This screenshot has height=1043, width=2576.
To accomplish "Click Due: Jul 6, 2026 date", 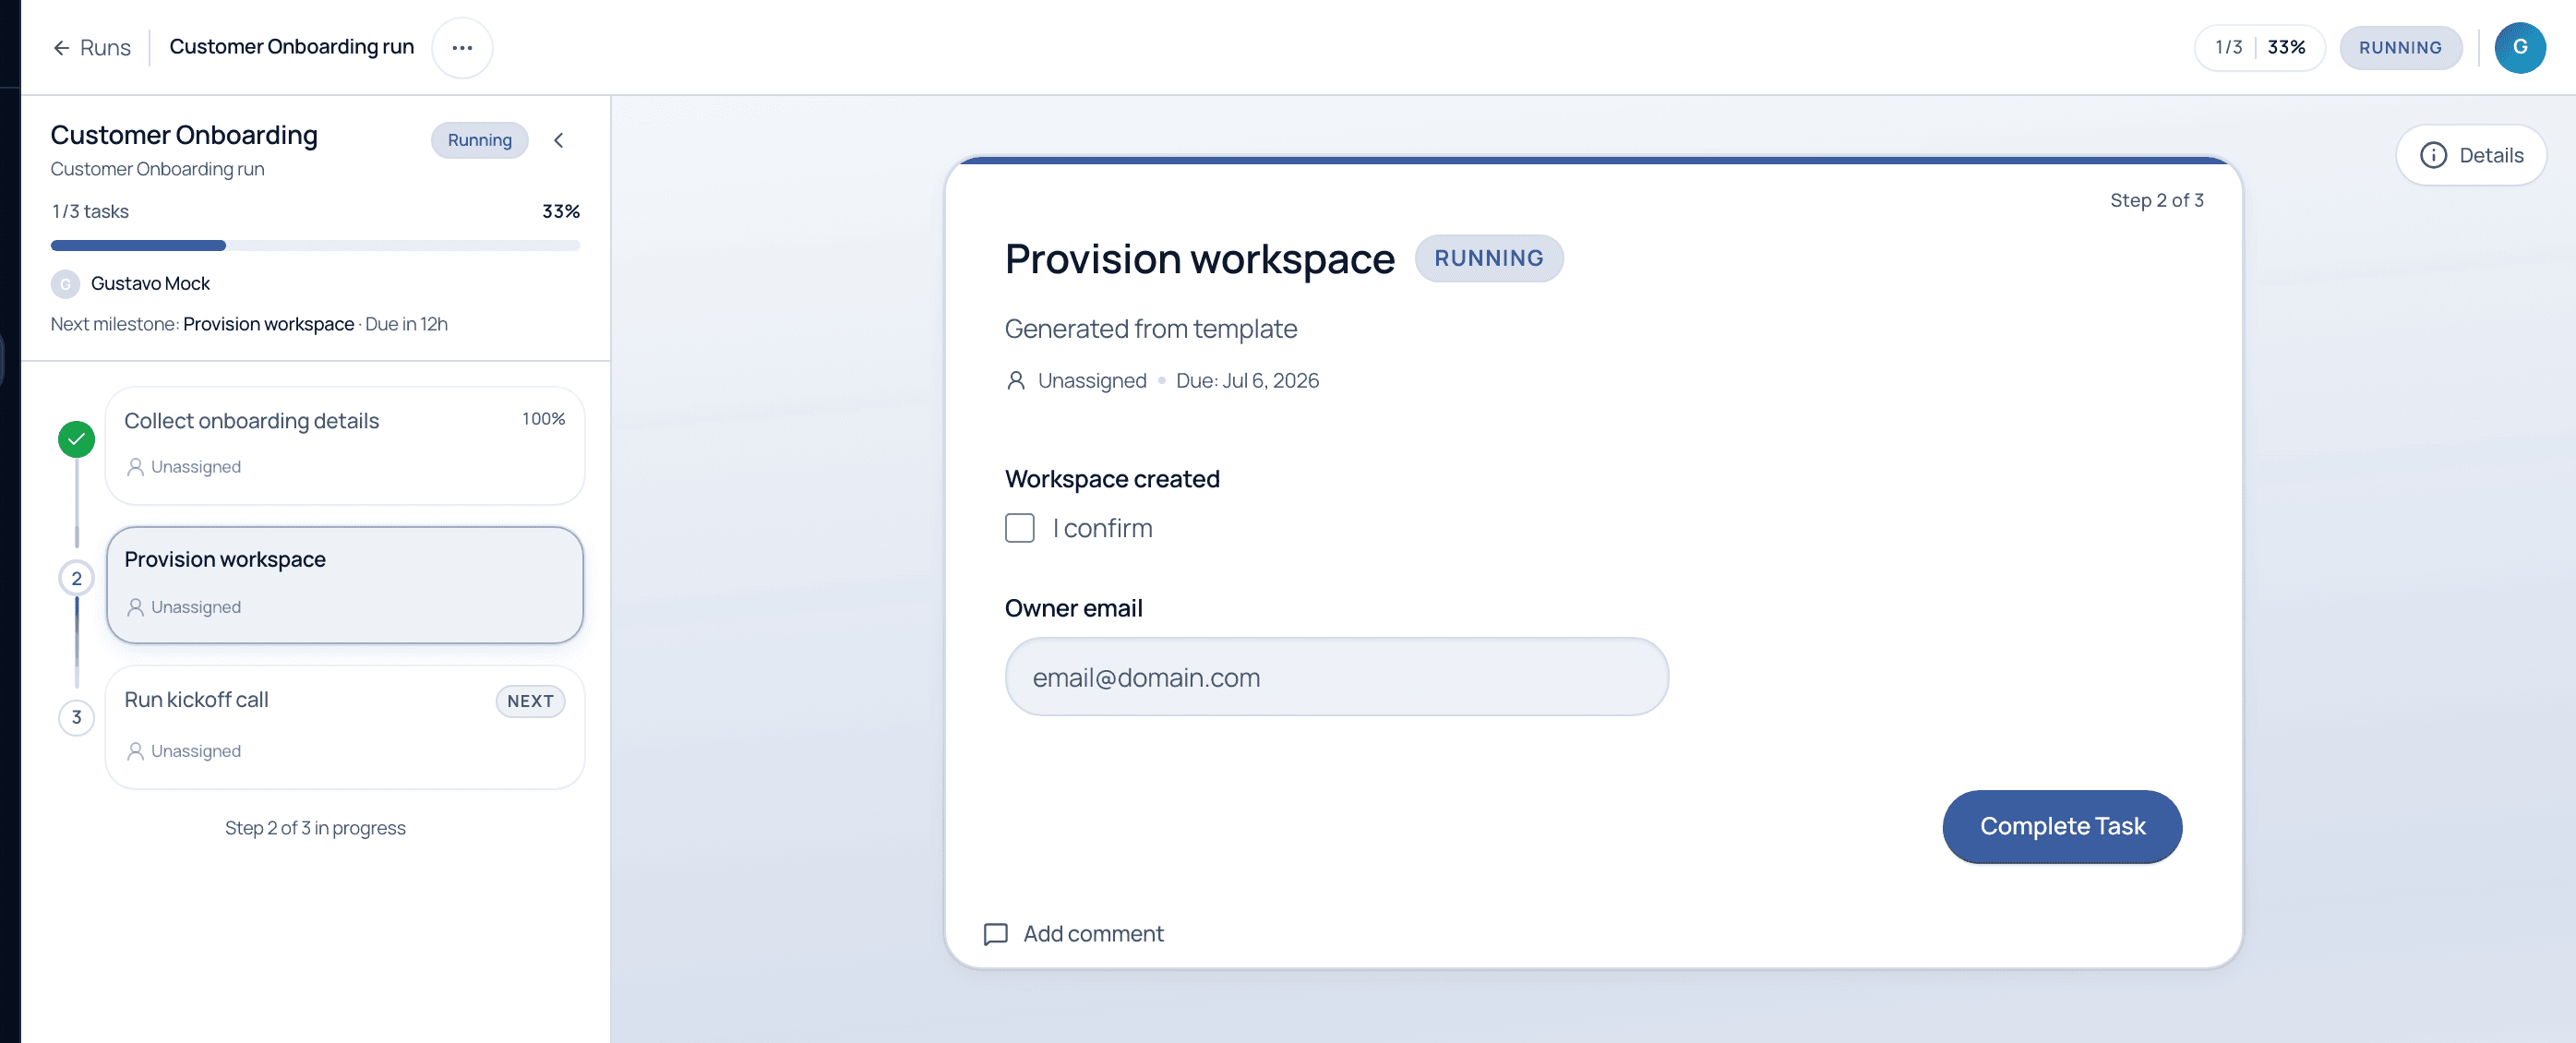I will (1247, 381).
